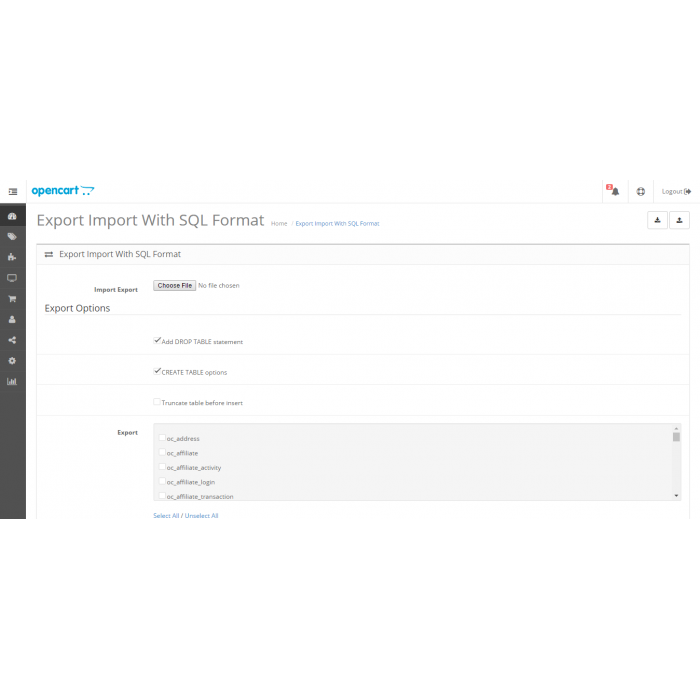
Task: Open the Reports bar chart icon
Action: tap(12, 381)
